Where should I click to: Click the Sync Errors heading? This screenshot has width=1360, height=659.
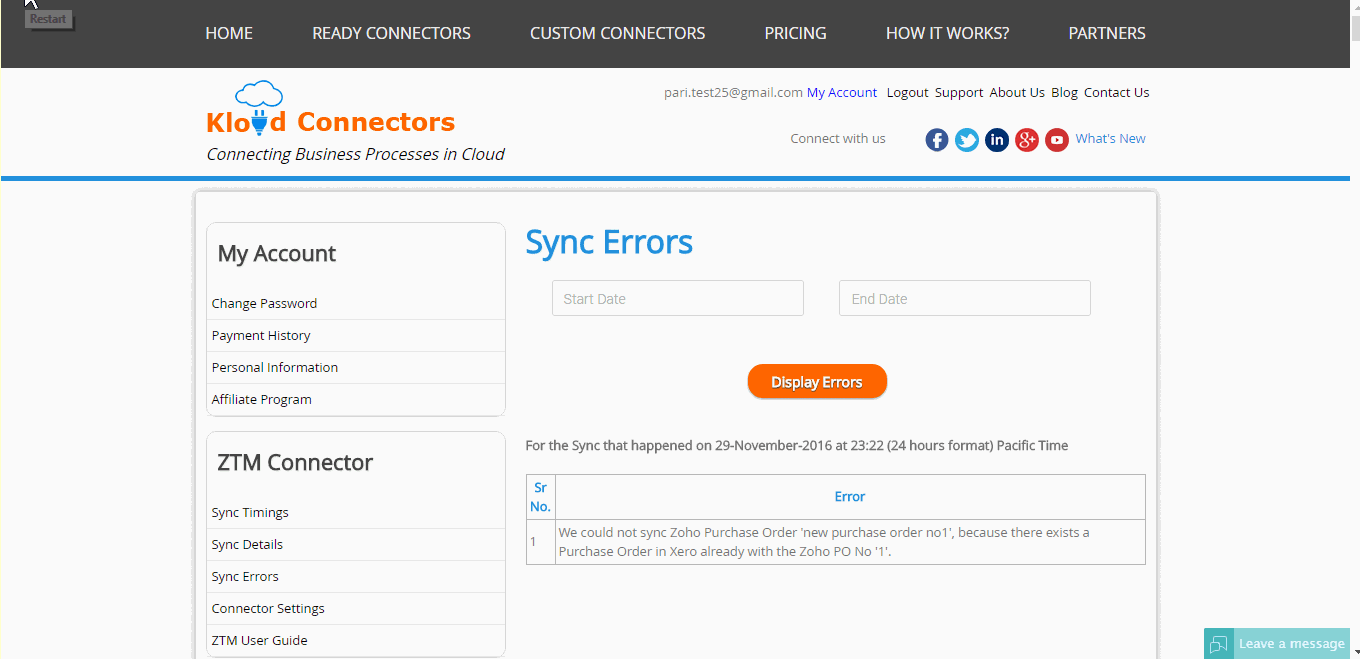(609, 242)
